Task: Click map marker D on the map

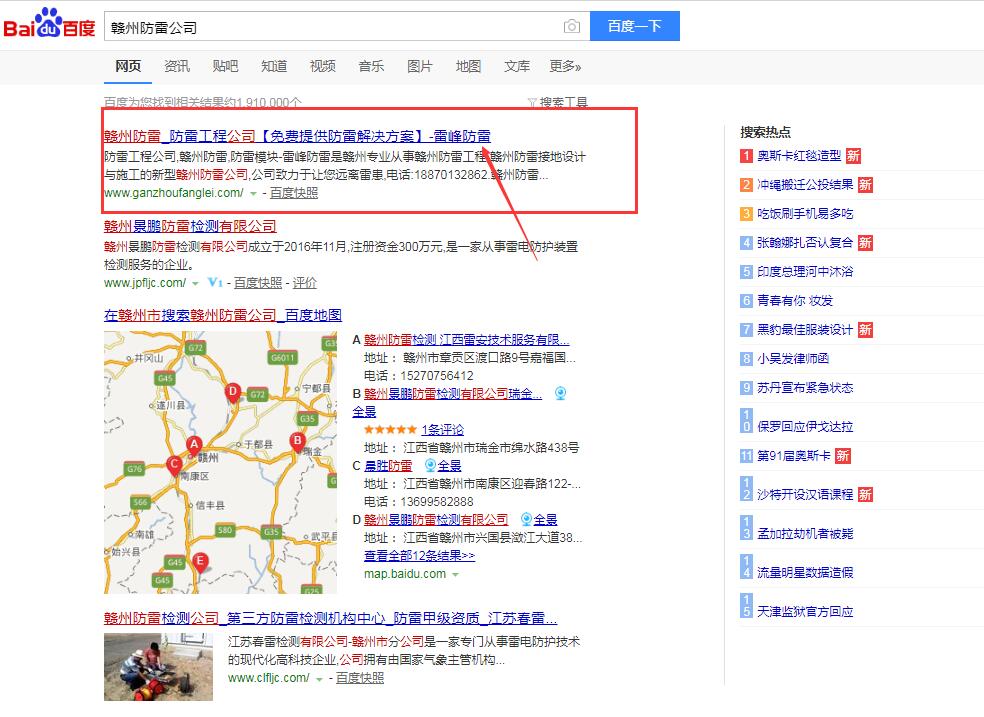Action: (x=233, y=392)
